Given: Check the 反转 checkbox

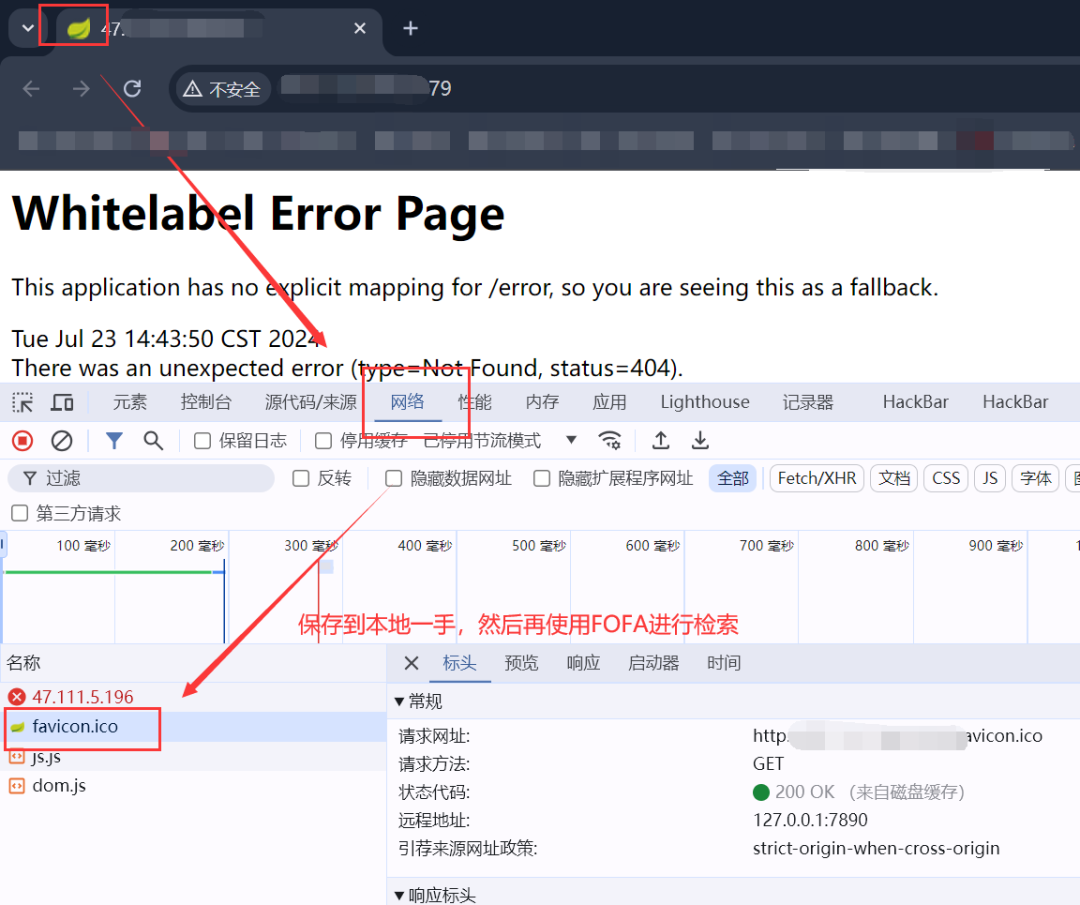Looking at the screenshot, I should point(301,479).
